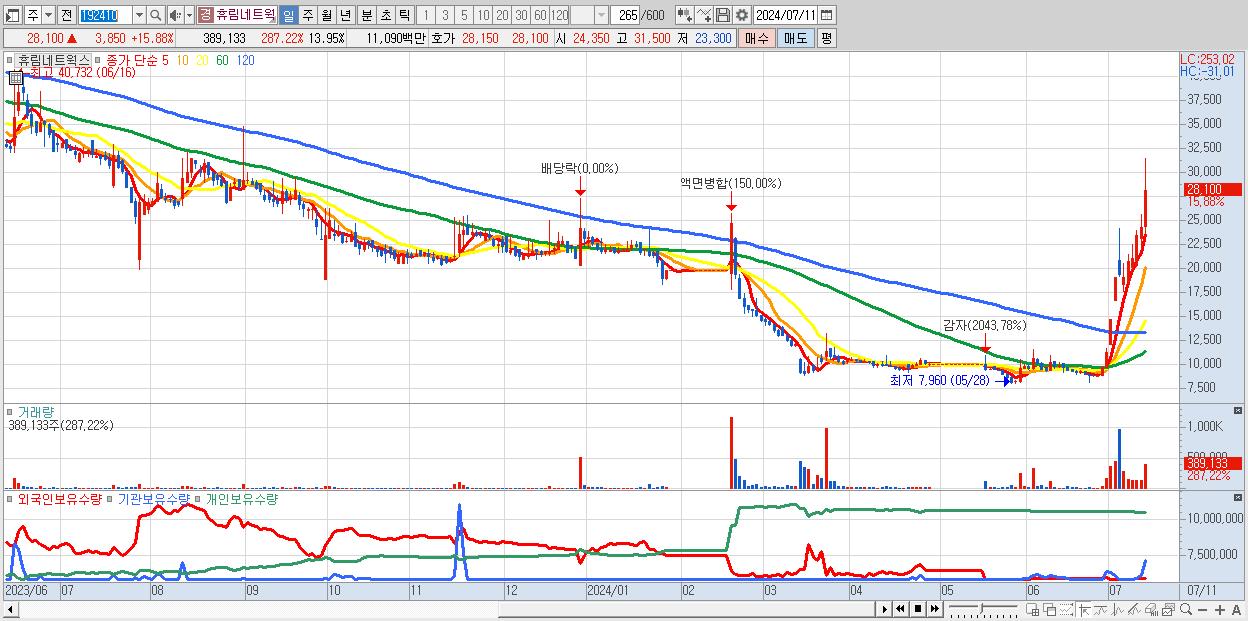The image size is (1248, 621).
Task: Open the 주 dropdown arrow at top-left
Action: click(49, 15)
